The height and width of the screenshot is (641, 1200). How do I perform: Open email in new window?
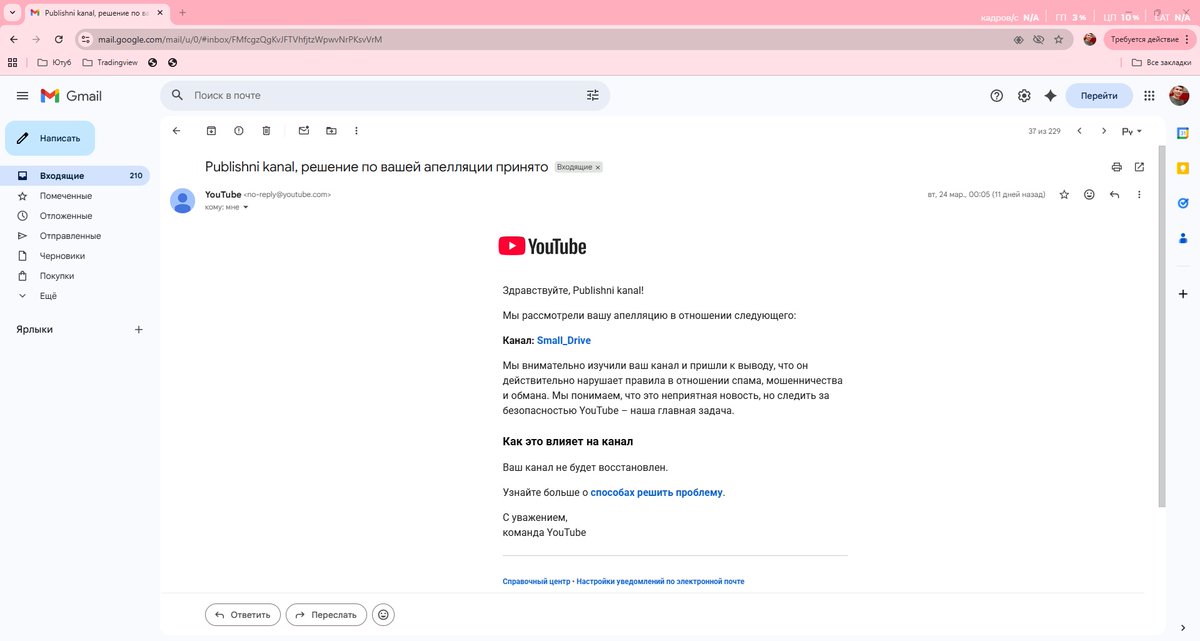click(1139, 167)
